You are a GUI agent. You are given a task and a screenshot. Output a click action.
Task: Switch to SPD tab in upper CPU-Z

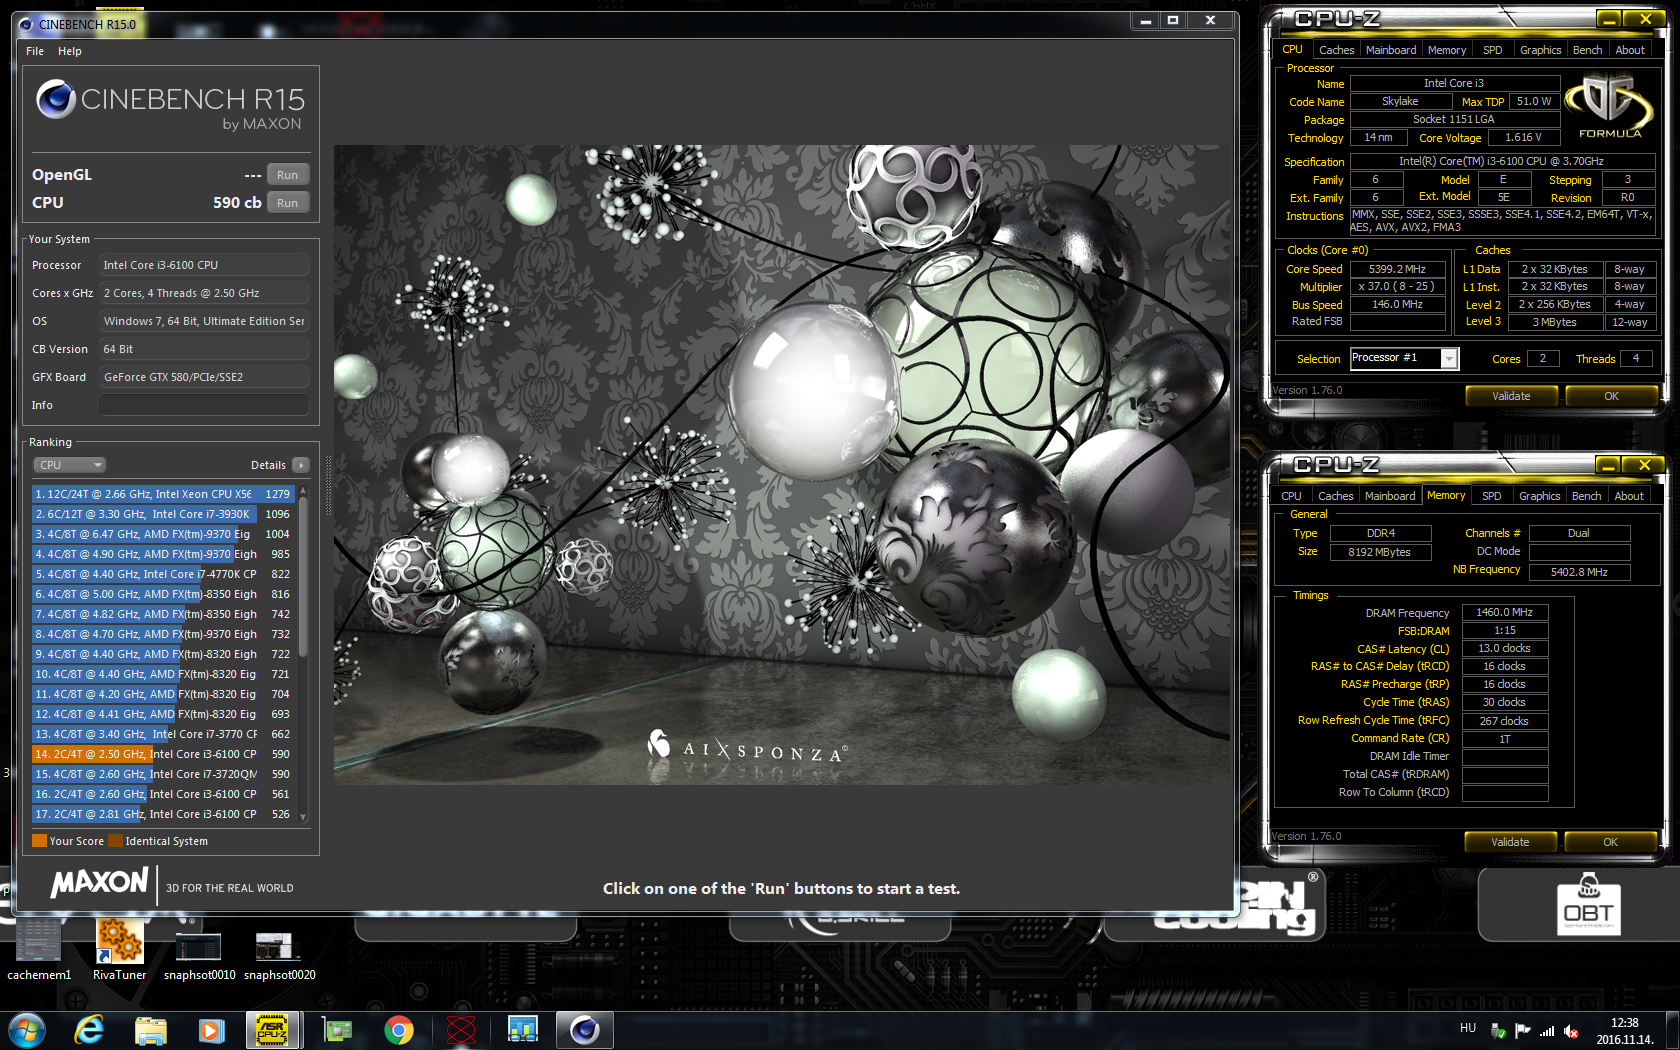tap(1492, 50)
